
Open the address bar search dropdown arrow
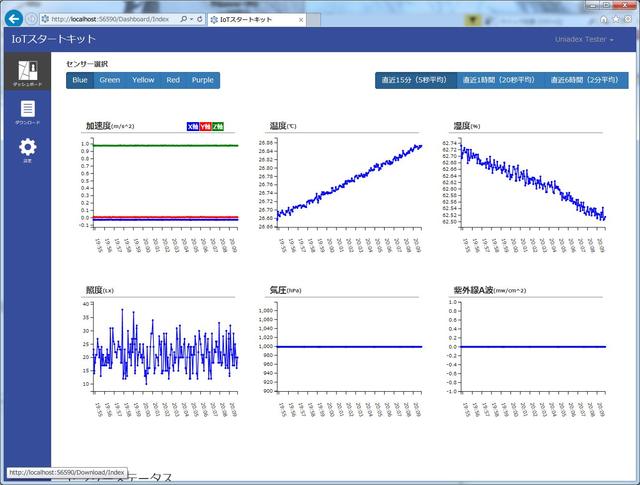click(191, 19)
